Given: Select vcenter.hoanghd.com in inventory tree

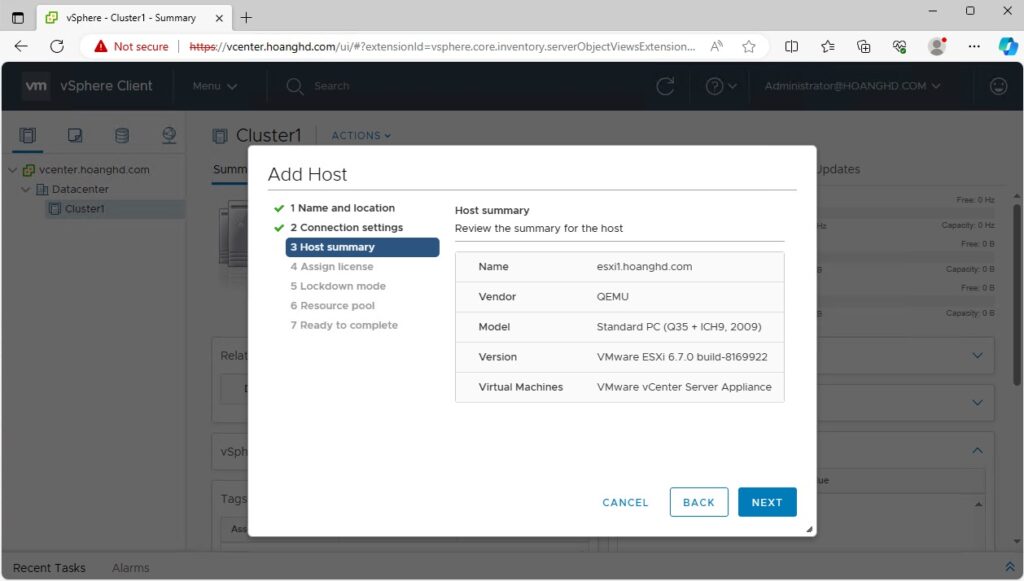Looking at the screenshot, I should tap(94, 170).
